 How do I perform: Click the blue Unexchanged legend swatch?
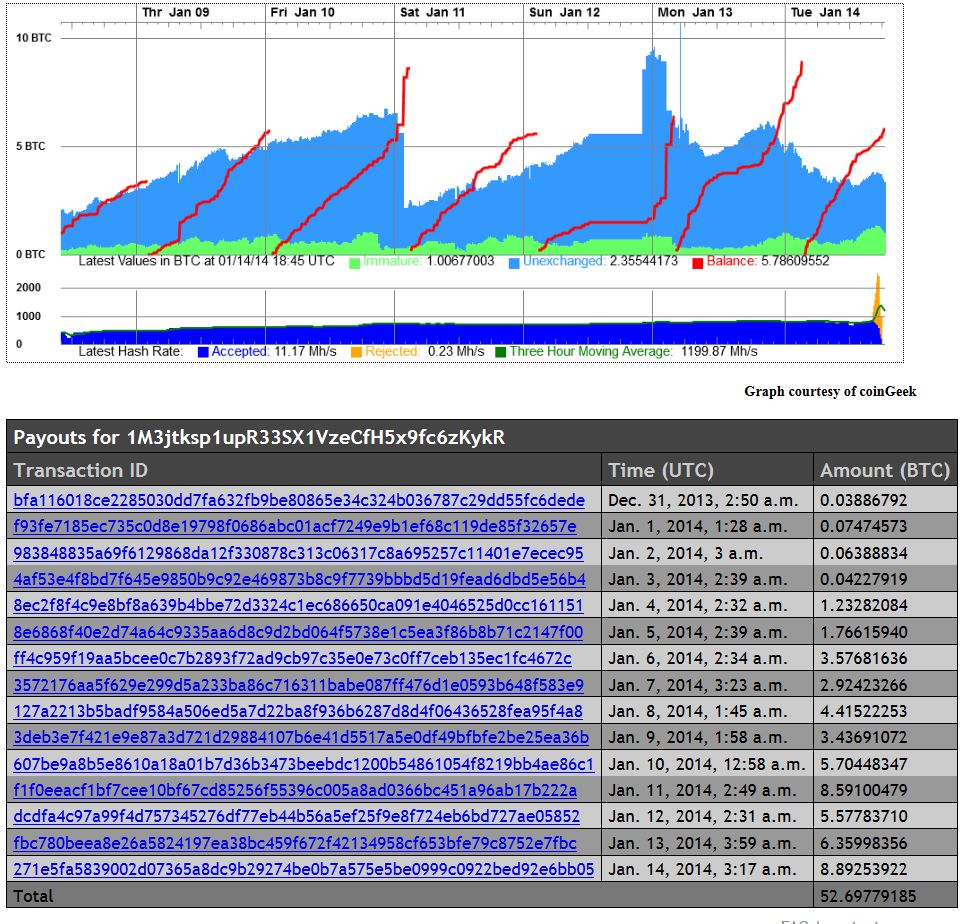coord(514,263)
